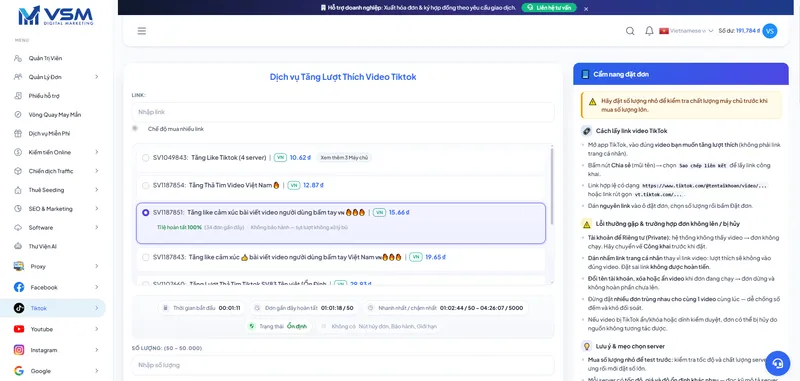
Task: Open the support headset chat bubble
Action: click(x=778, y=363)
